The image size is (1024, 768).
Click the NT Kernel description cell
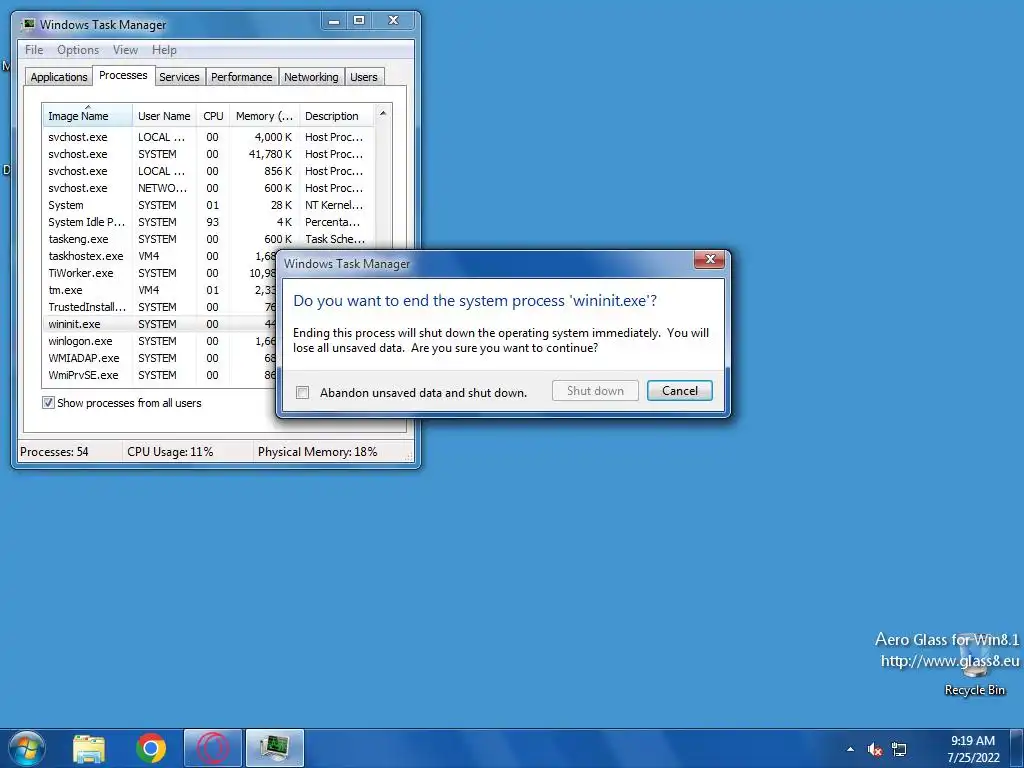[334, 205]
